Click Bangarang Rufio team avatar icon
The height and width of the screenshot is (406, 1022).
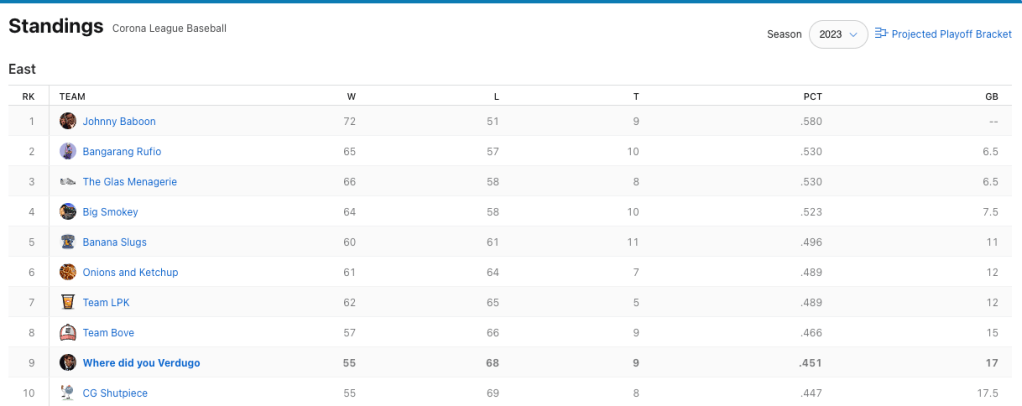point(68,152)
